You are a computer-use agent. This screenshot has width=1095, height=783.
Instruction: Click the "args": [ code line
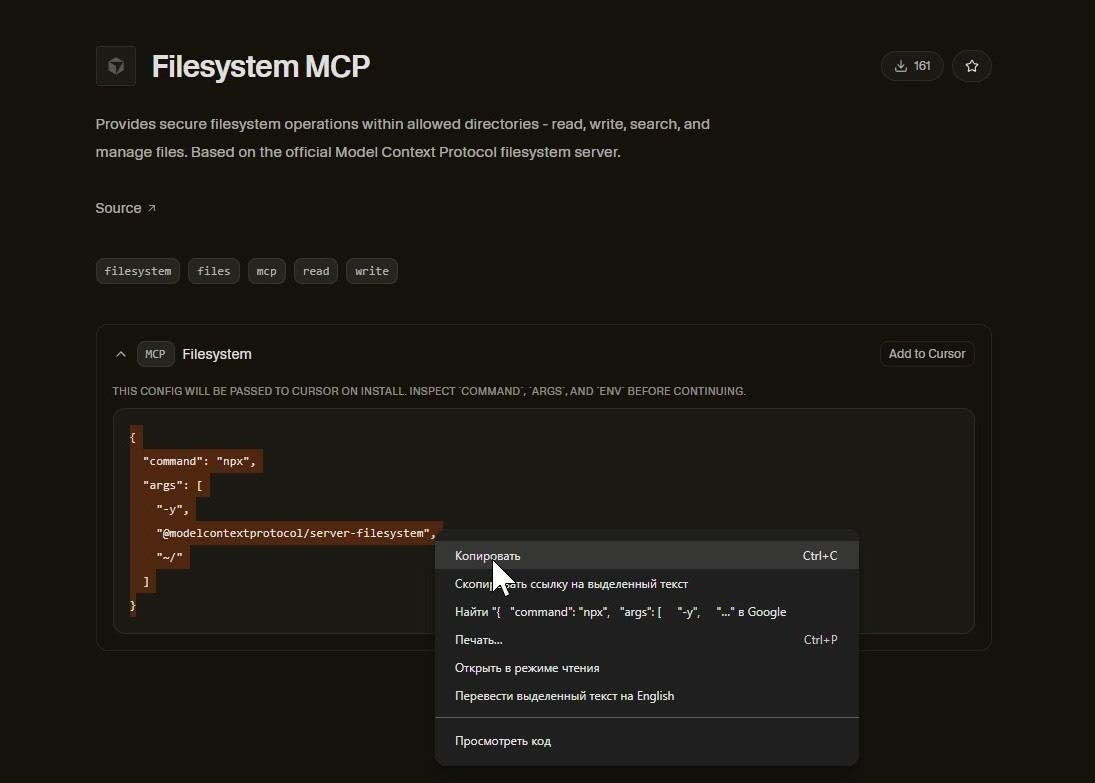click(172, 485)
